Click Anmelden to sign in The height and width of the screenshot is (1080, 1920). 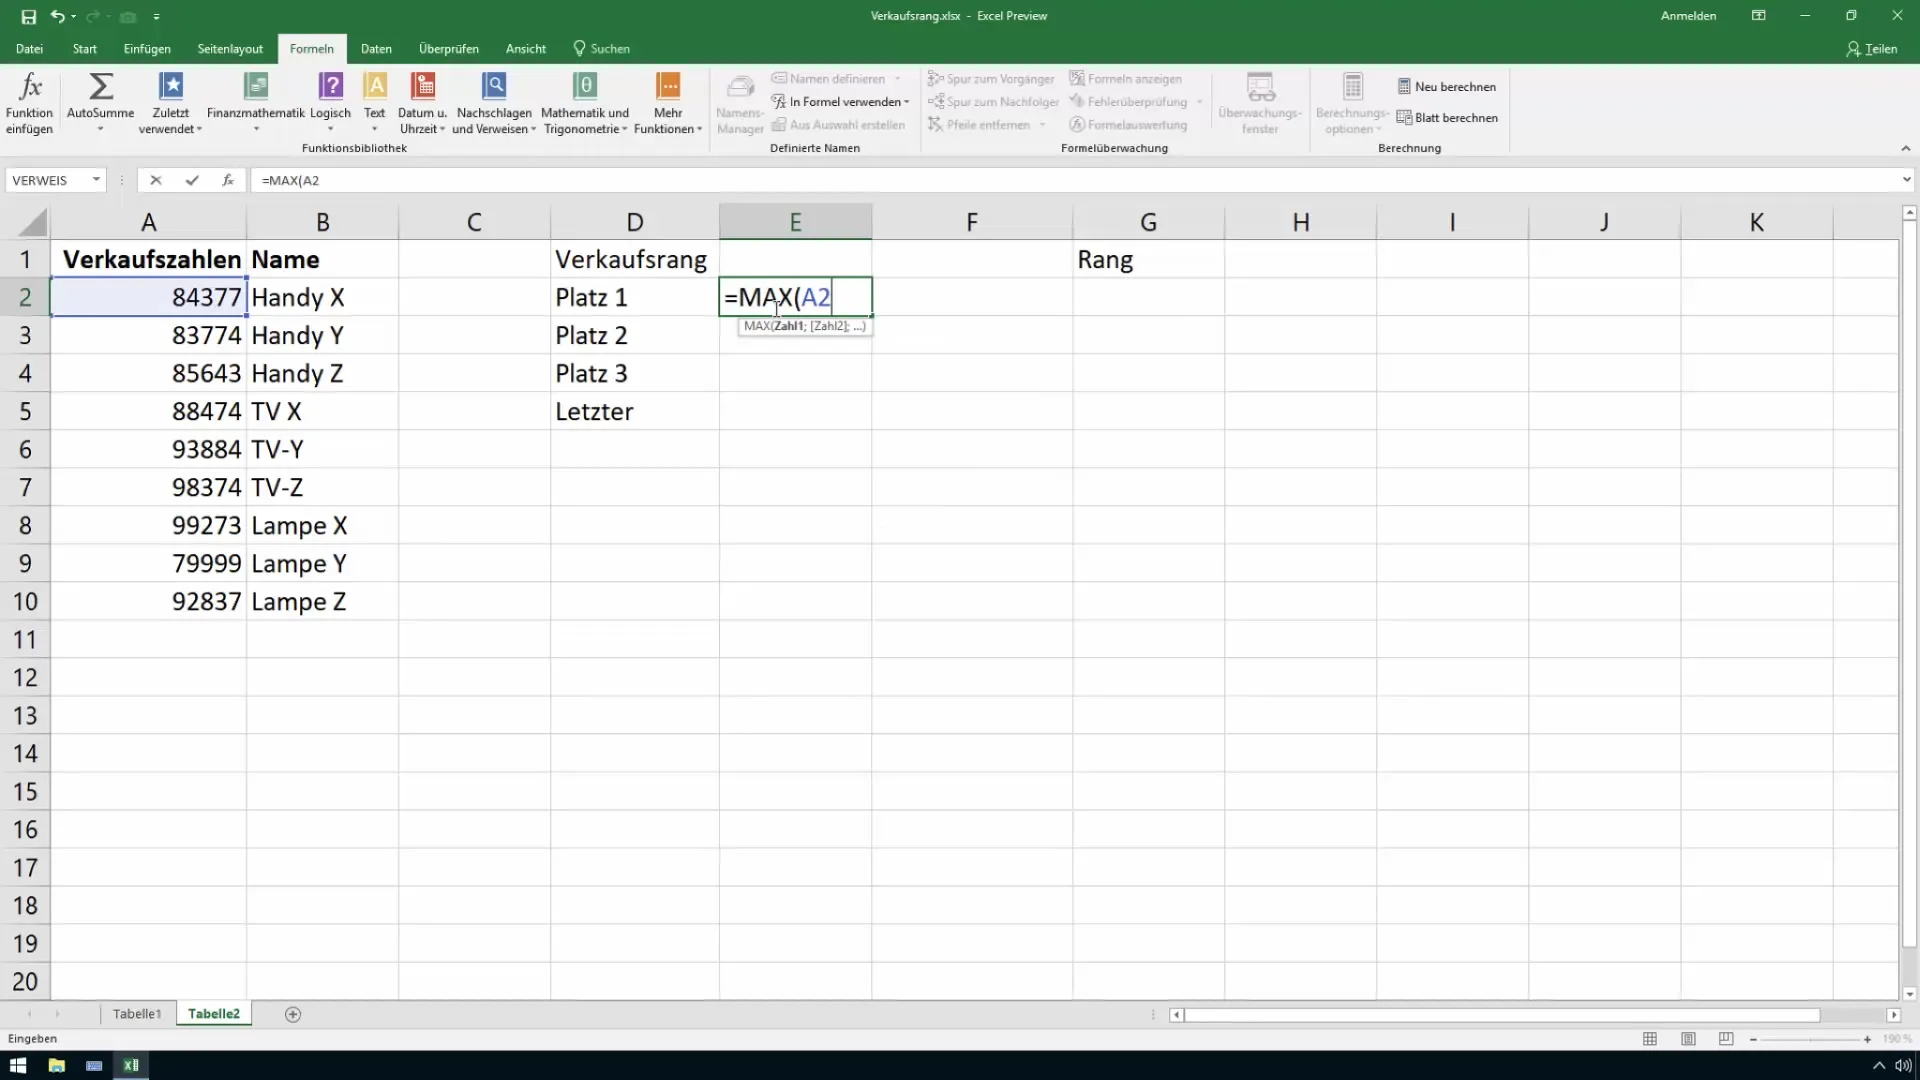[1688, 16]
